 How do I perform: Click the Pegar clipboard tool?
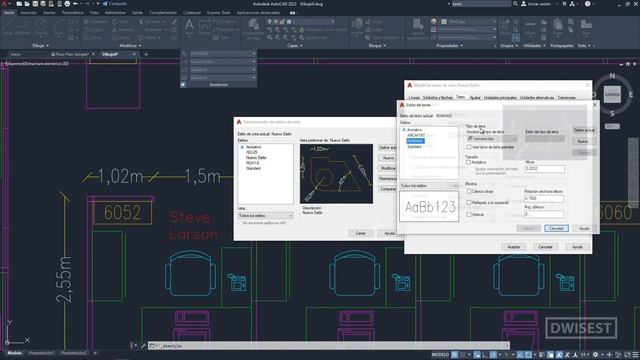(558, 28)
